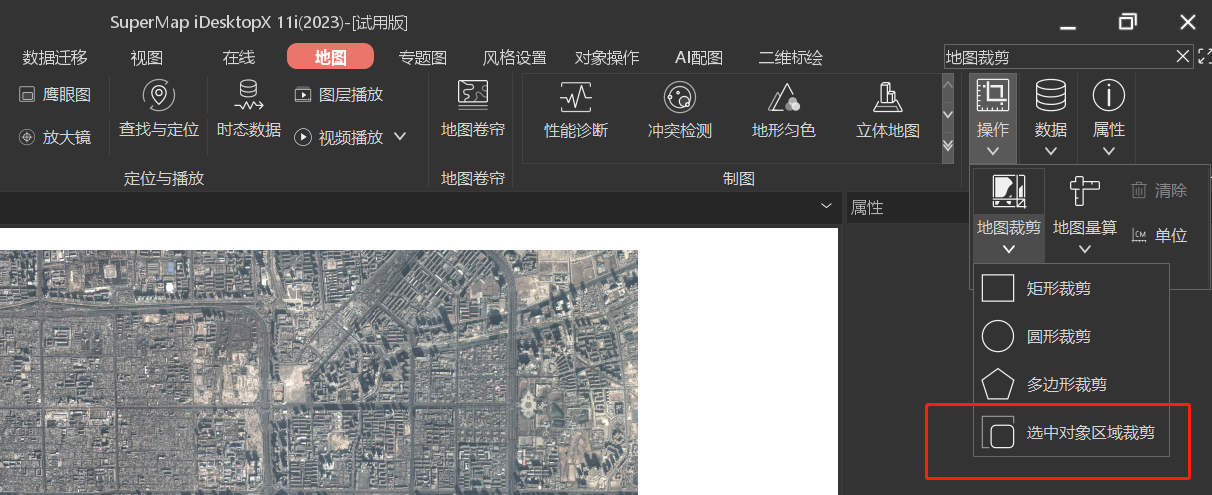Expand the 操作 dropdown chevron
Screen dimensions: 1212x495
[x=993, y=152]
